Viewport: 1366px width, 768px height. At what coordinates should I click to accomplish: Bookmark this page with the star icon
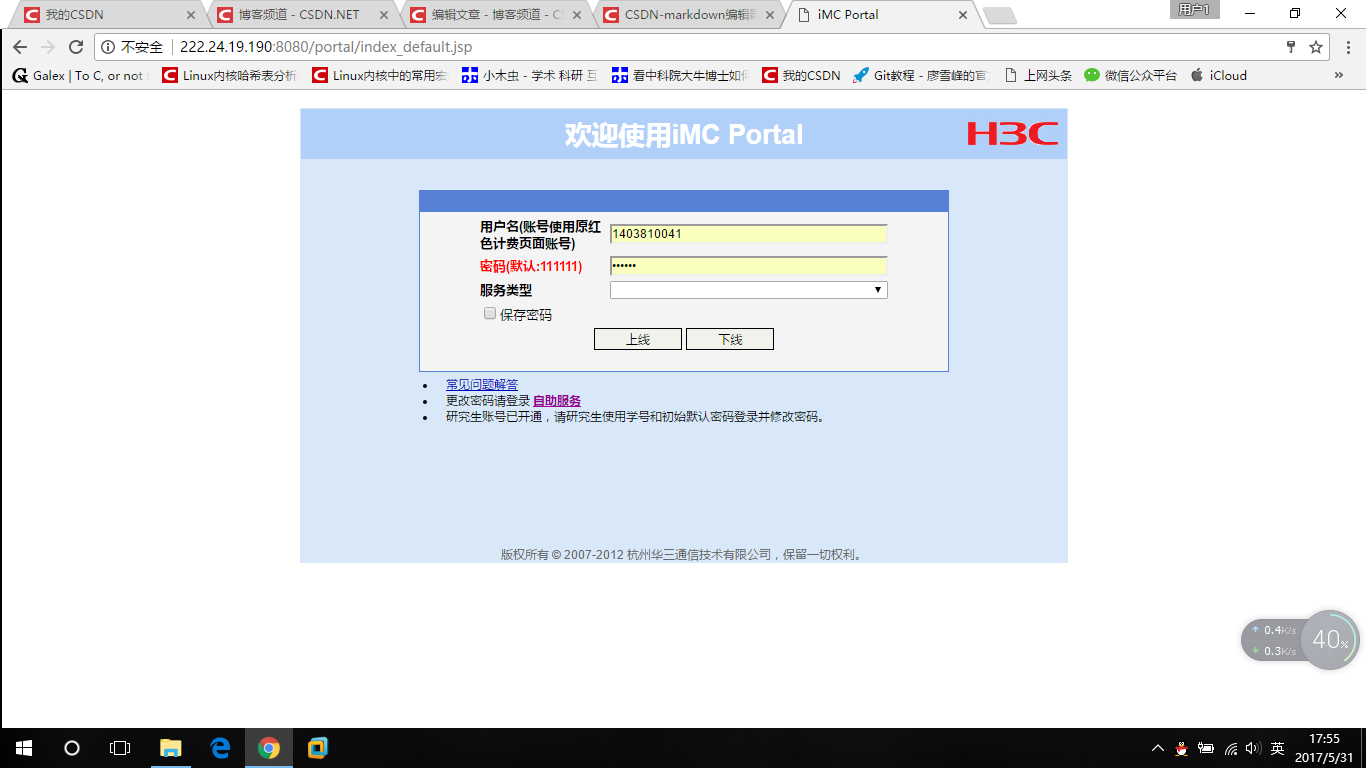[x=1316, y=47]
